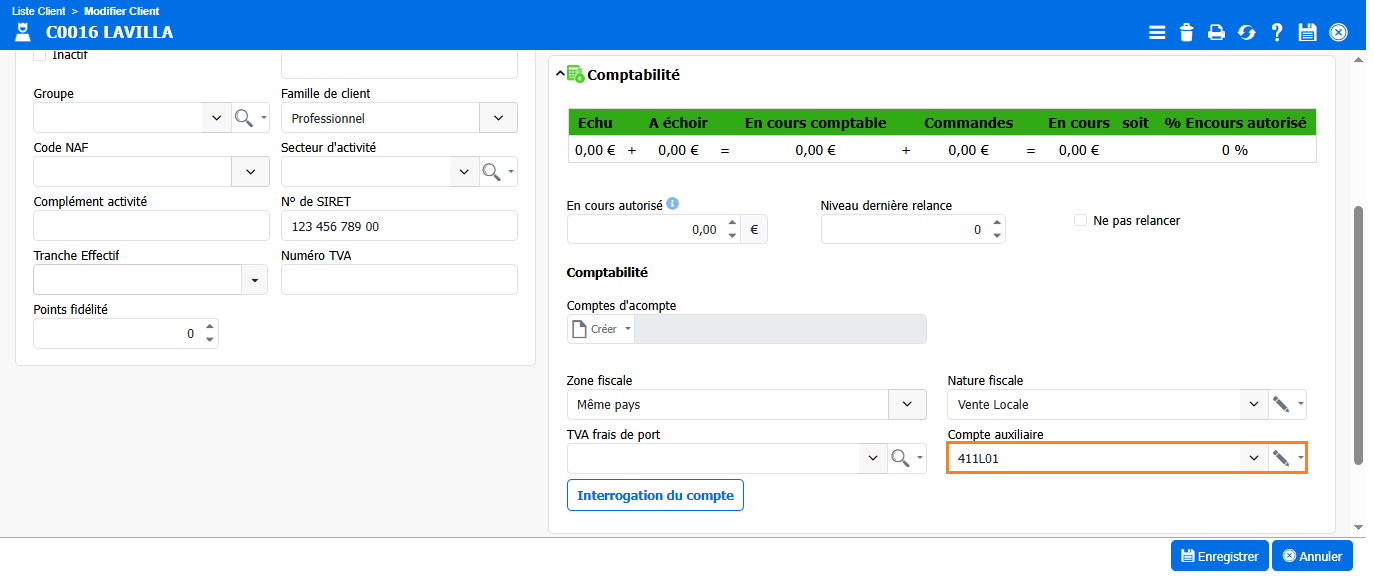Toggle the Inactif checkbox

coord(40,55)
